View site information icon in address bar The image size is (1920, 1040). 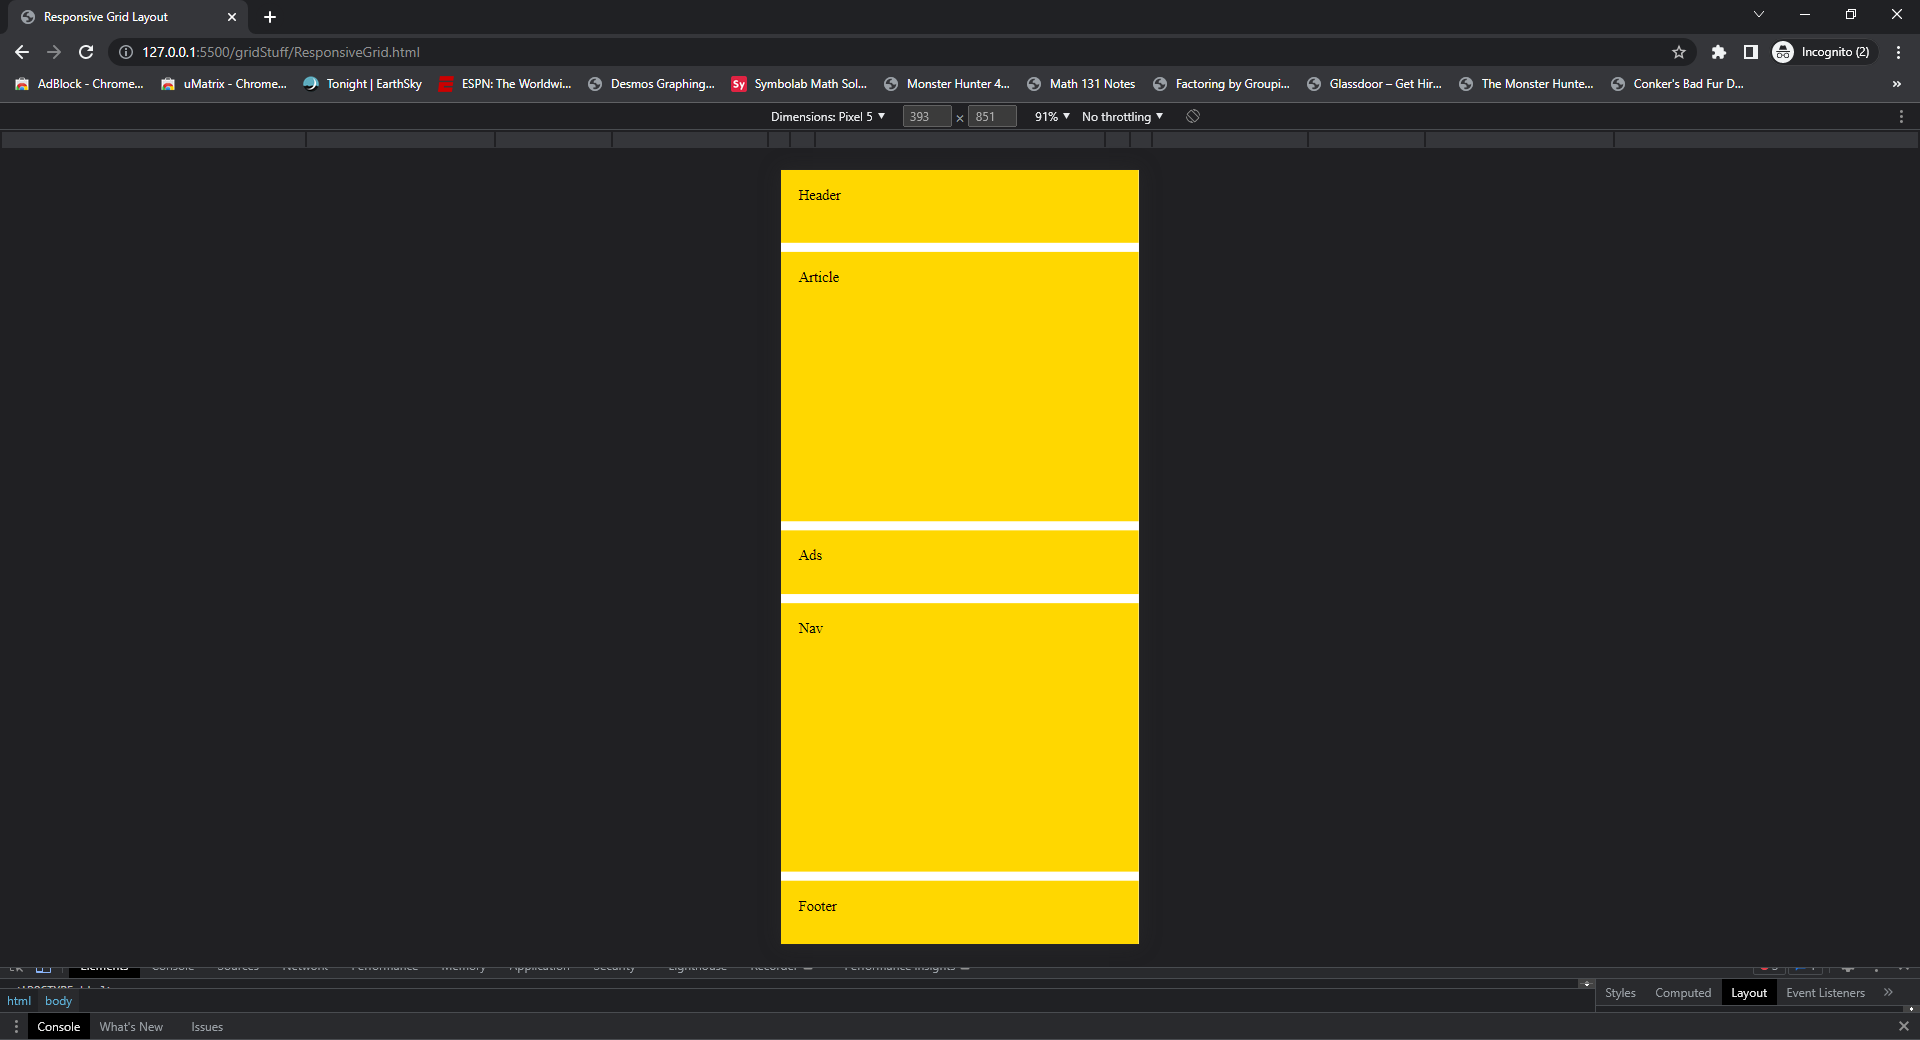pos(126,52)
